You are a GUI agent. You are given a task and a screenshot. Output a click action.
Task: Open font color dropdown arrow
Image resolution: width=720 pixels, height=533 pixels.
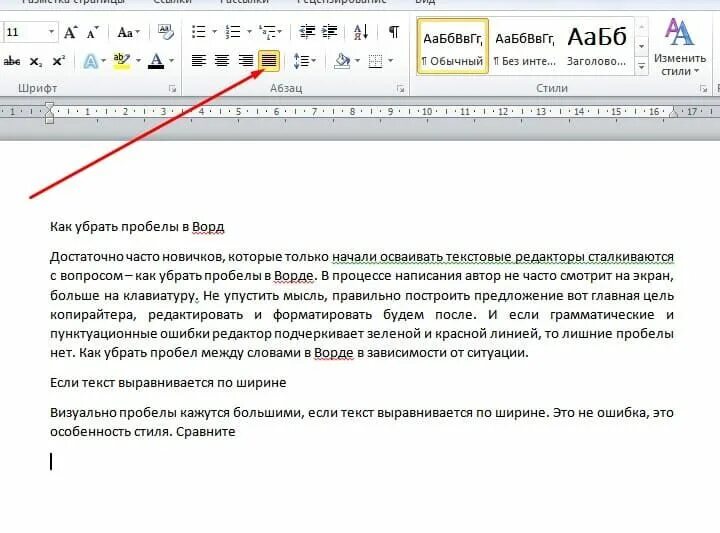(x=172, y=61)
